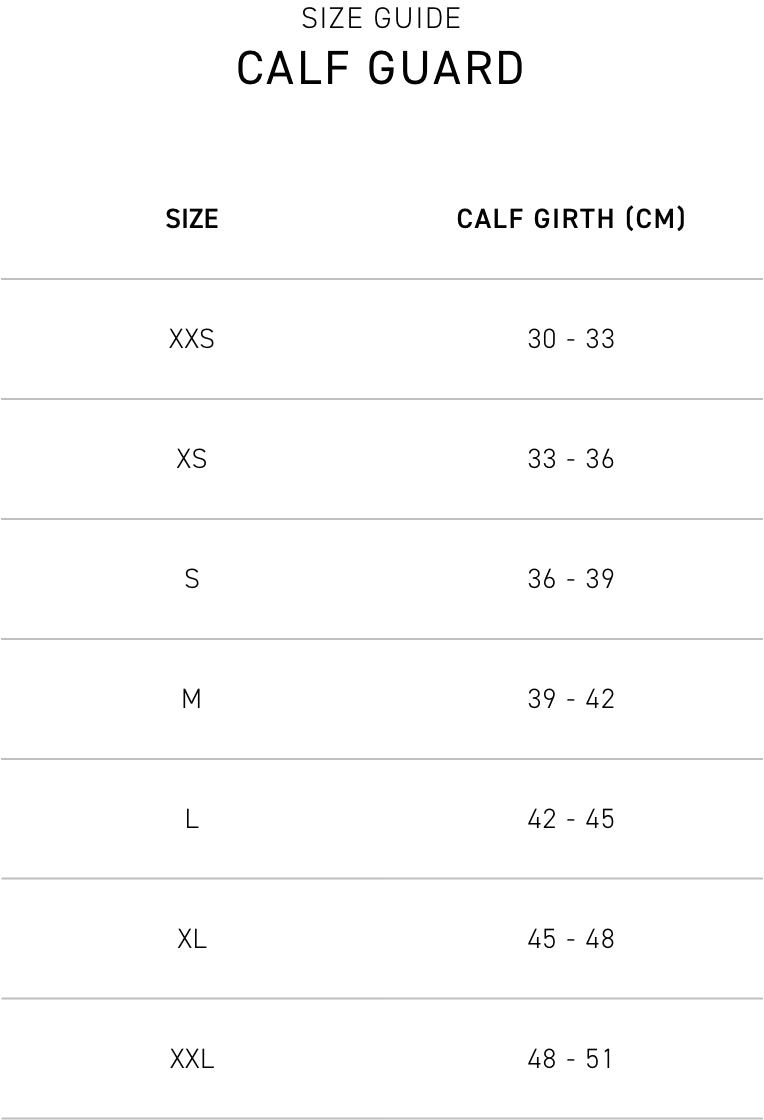Click the XS size label
This screenshot has width=764, height=1120.
pyautogui.click(x=192, y=459)
